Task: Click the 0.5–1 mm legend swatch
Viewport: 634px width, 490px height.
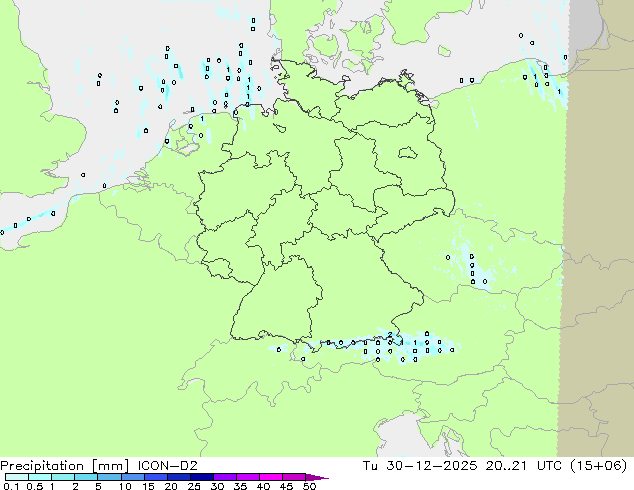Action: tap(40, 477)
